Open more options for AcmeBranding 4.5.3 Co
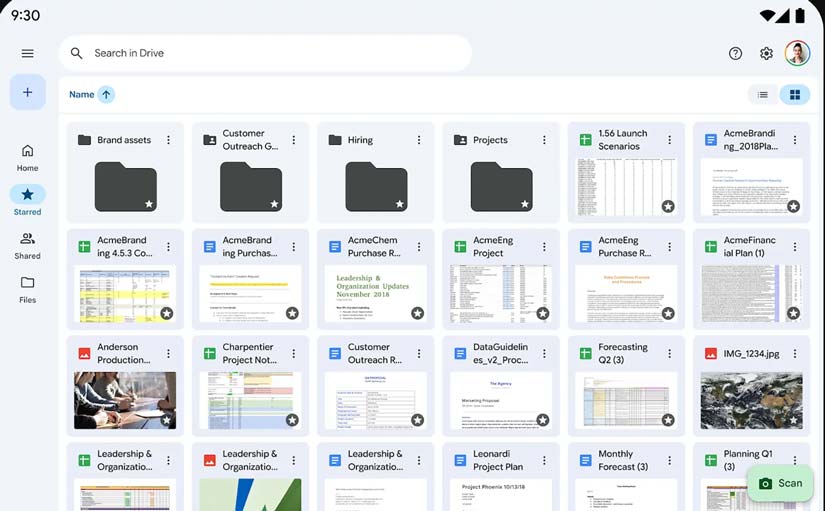 coord(168,247)
